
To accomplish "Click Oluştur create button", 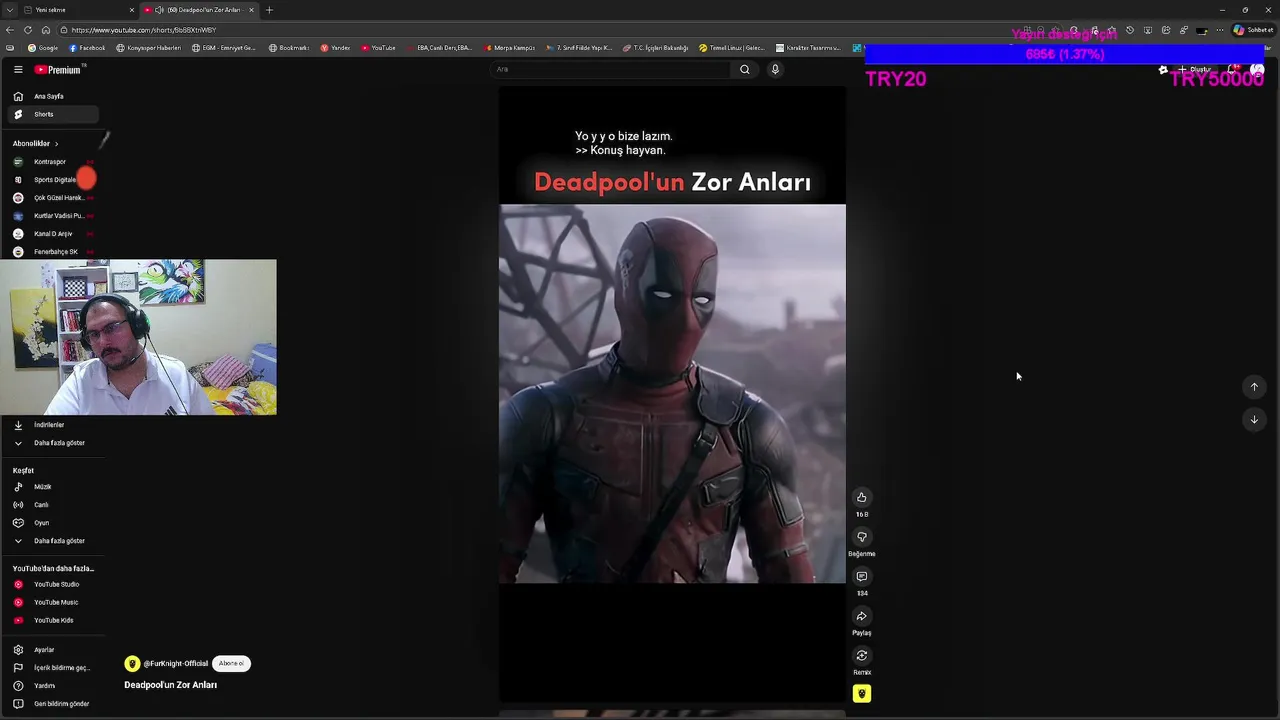I will 1195,70.
